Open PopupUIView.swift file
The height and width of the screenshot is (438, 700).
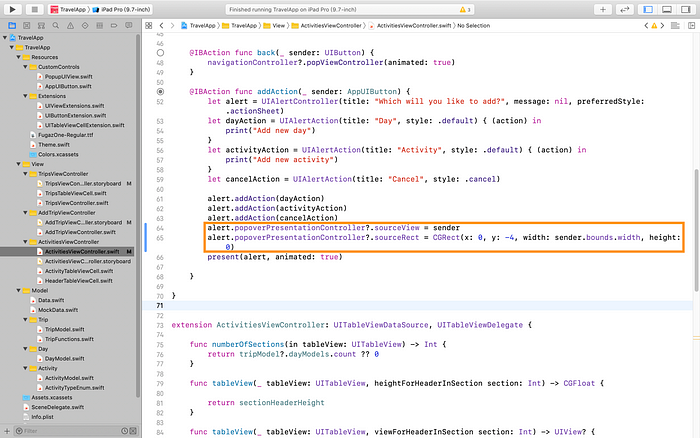point(68,77)
